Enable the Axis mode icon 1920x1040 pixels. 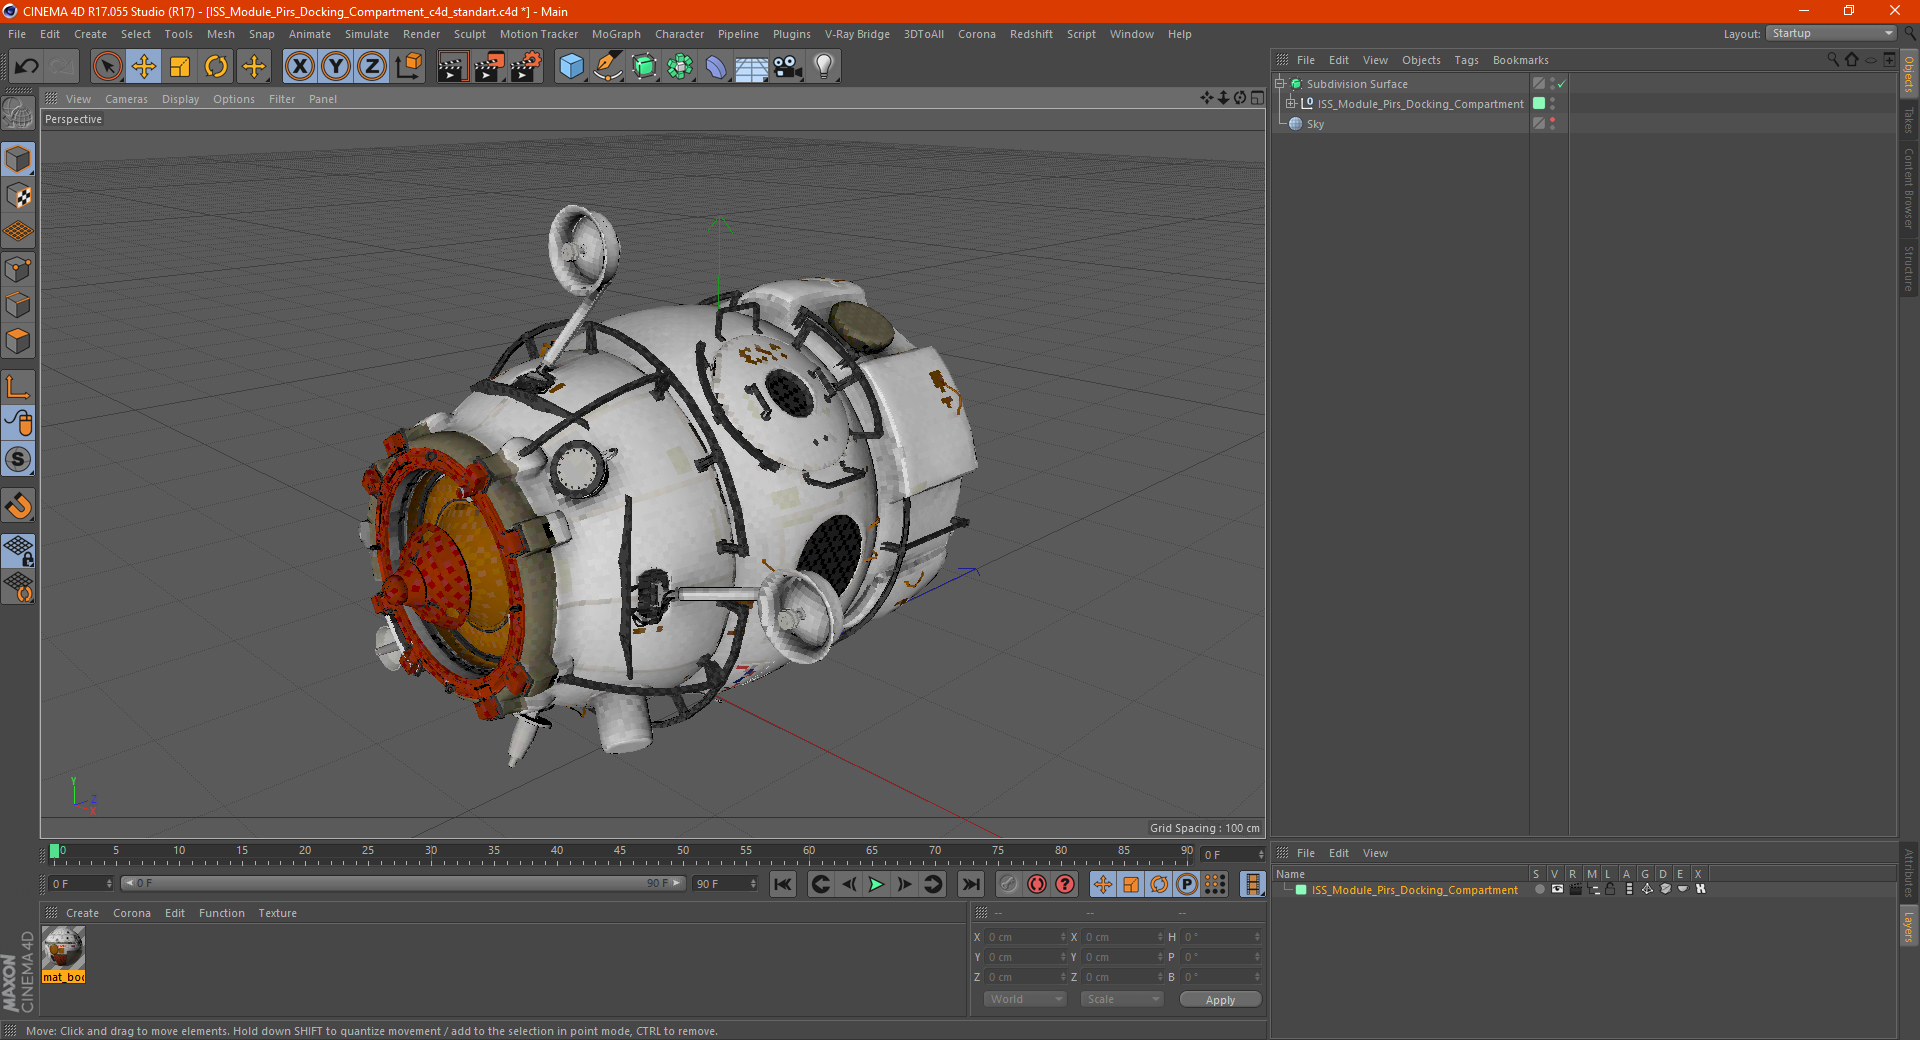(18, 387)
